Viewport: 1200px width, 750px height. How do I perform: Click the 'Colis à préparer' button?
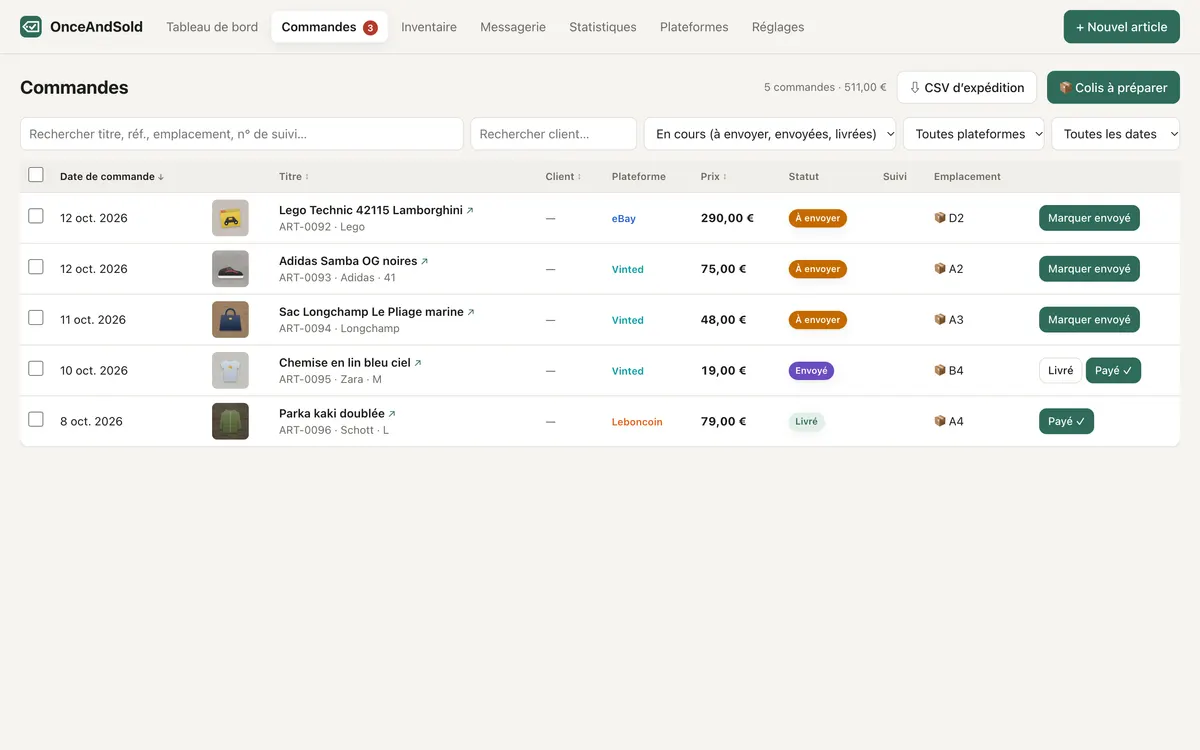point(1113,87)
